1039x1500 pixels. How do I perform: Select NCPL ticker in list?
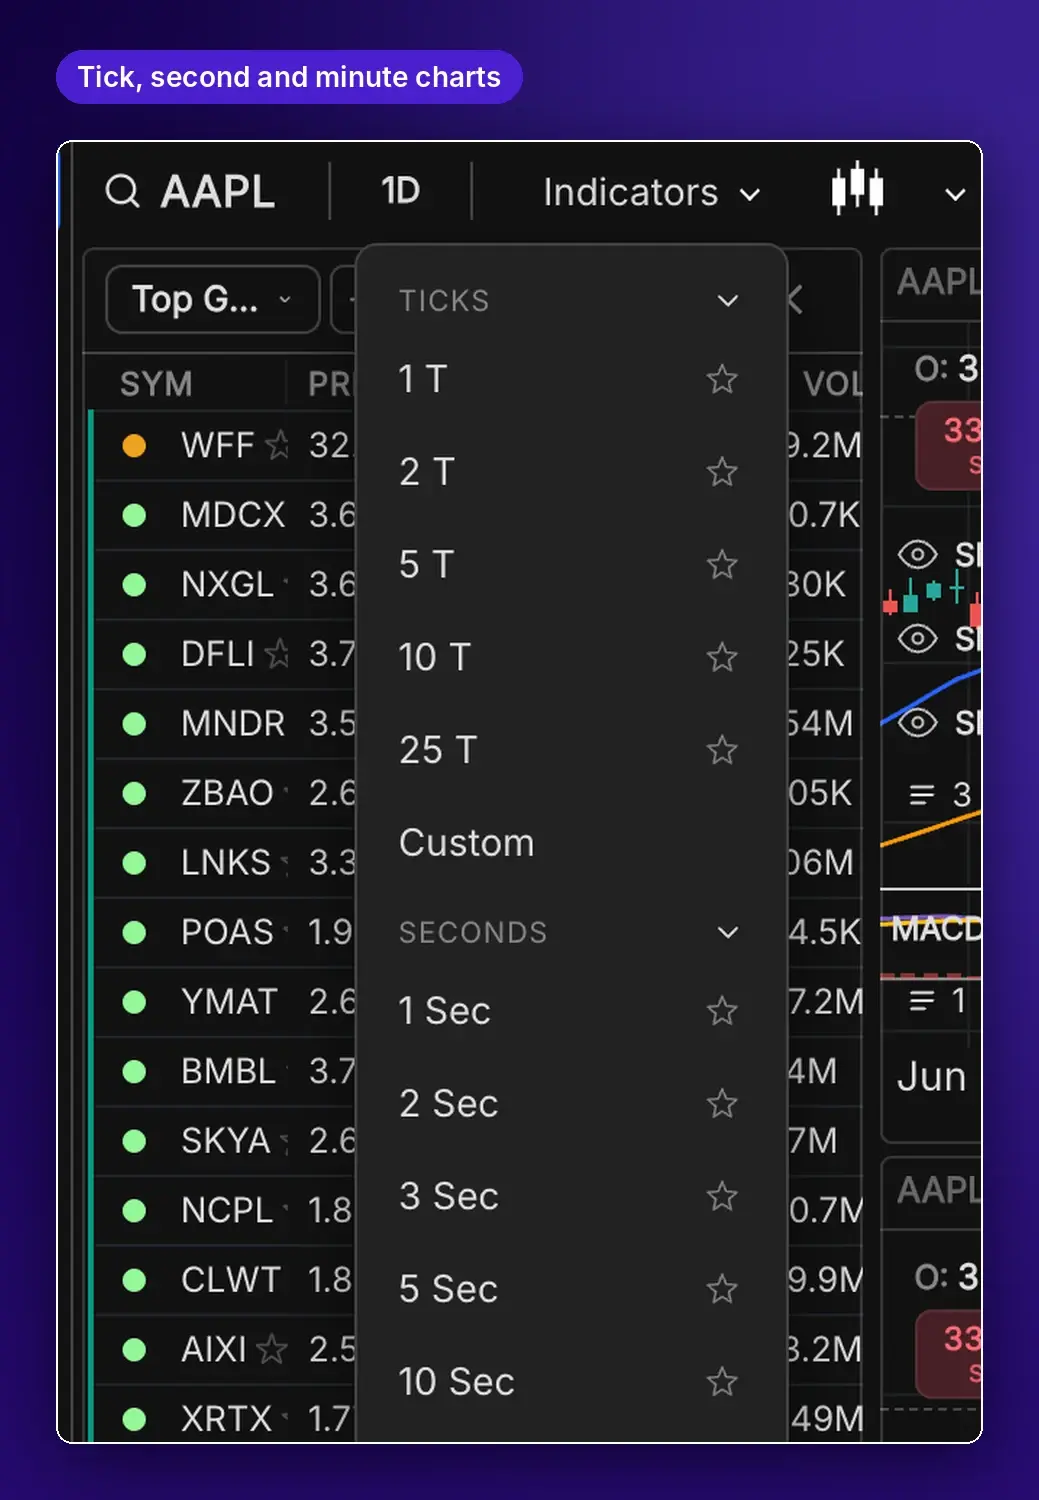[x=227, y=1210]
